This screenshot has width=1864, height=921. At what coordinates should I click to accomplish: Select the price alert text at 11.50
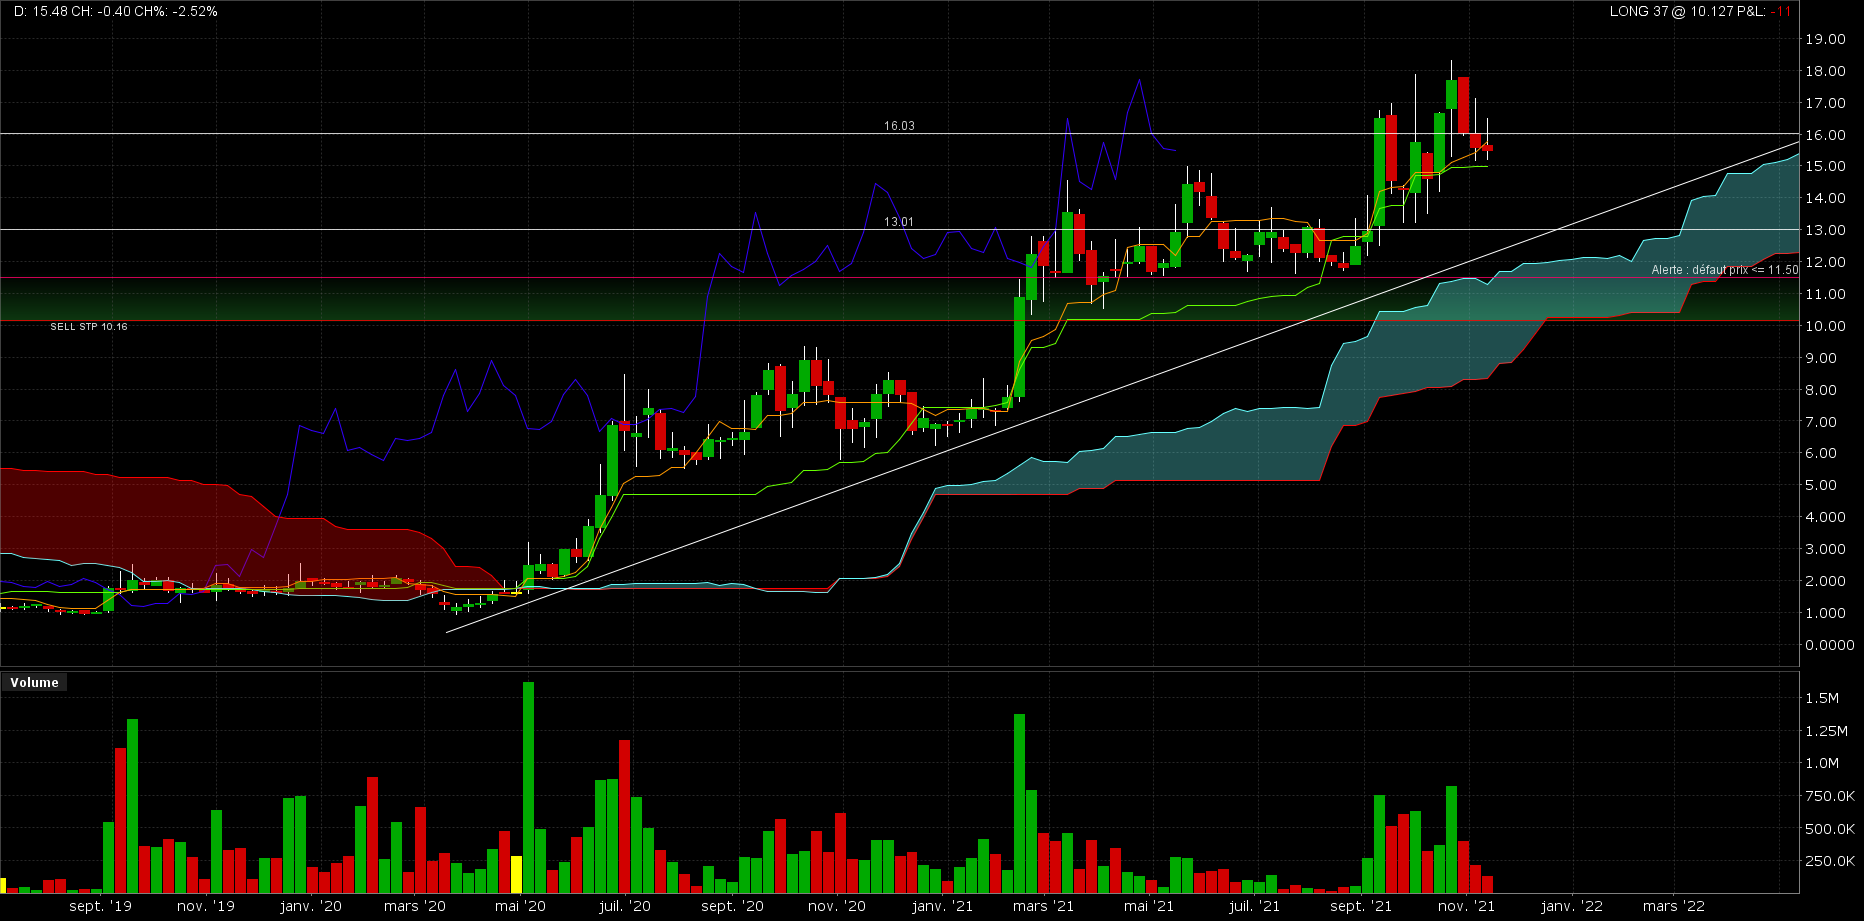pyautogui.click(x=1724, y=270)
